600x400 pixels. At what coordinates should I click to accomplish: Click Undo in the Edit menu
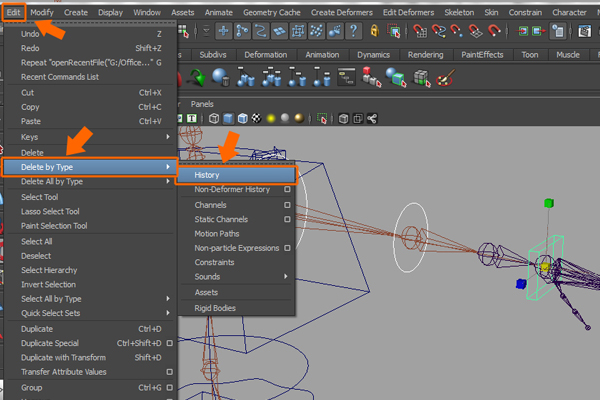[x=91, y=34]
